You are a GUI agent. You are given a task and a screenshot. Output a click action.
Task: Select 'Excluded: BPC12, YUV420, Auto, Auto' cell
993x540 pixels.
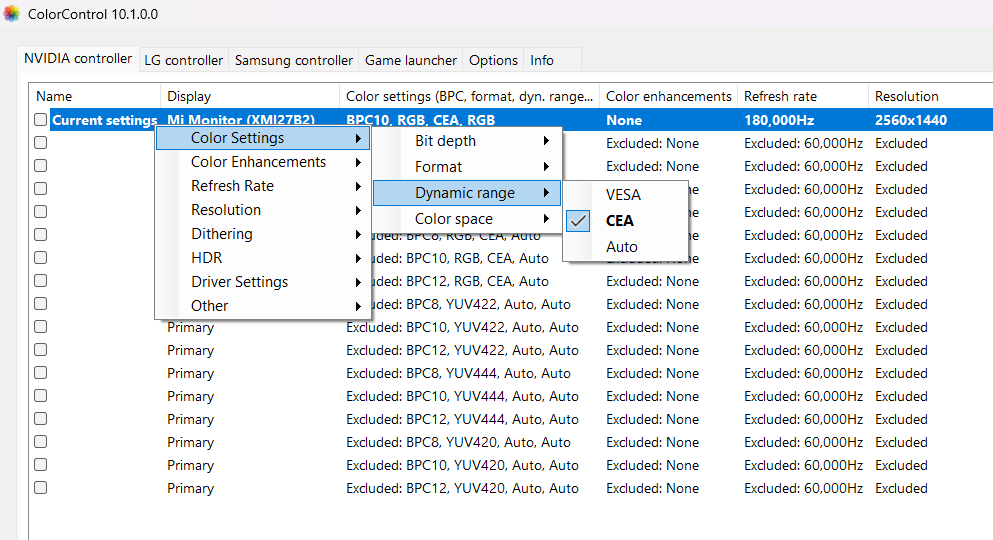pyautogui.click(x=462, y=488)
